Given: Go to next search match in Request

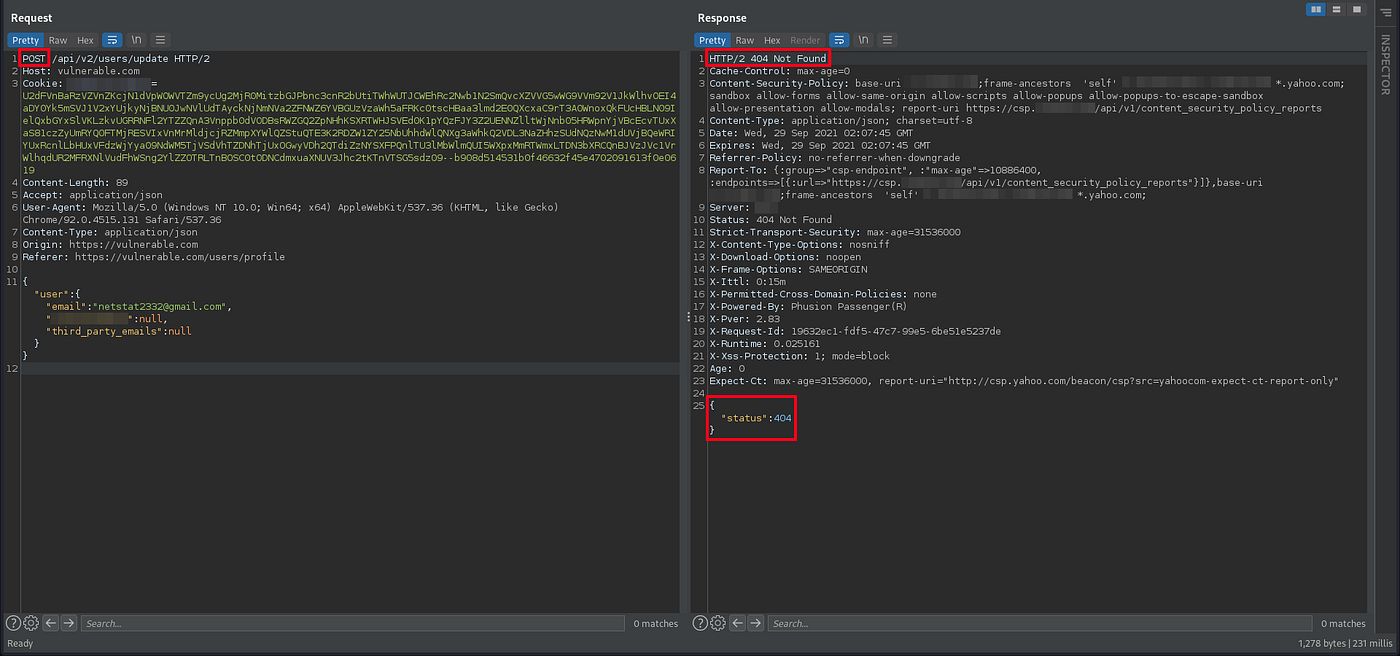Looking at the screenshot, I should pos(68,623).
